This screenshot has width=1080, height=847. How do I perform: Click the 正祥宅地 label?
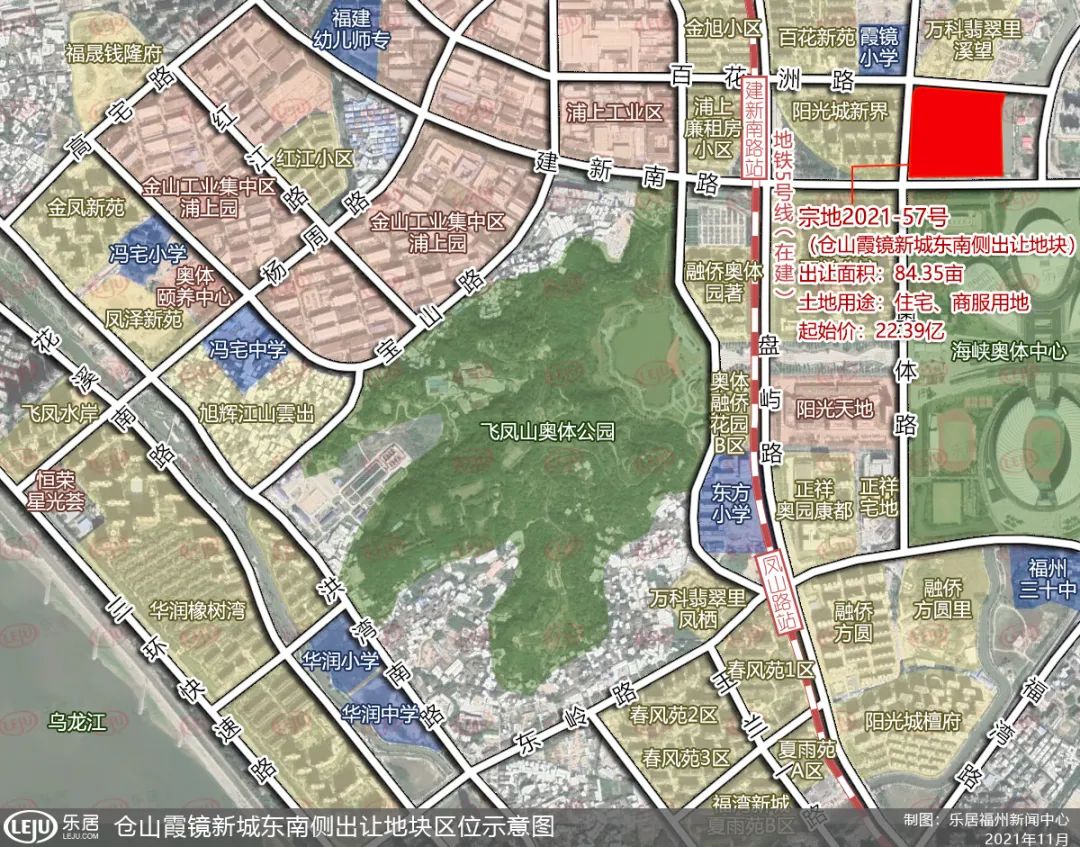click(x=880, y=497)
